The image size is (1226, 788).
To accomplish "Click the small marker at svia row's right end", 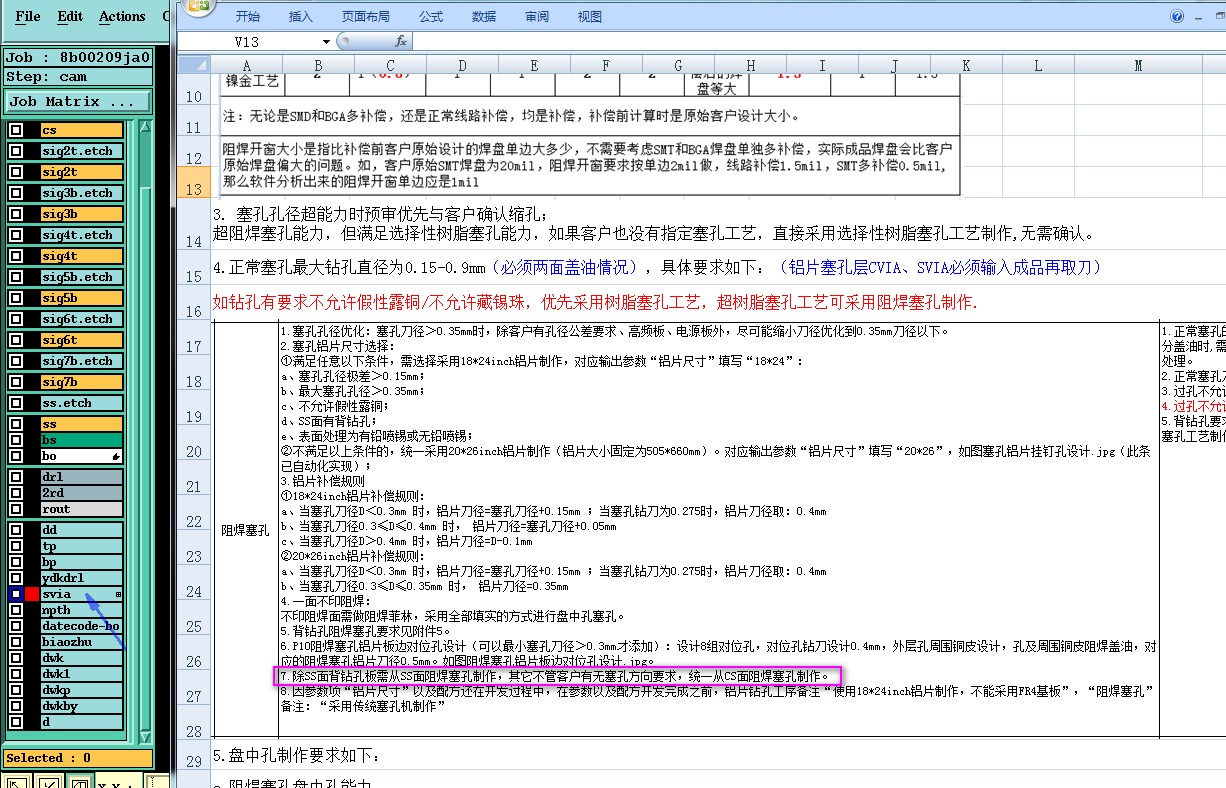I will pyautogui.click(x=119, y=595).
